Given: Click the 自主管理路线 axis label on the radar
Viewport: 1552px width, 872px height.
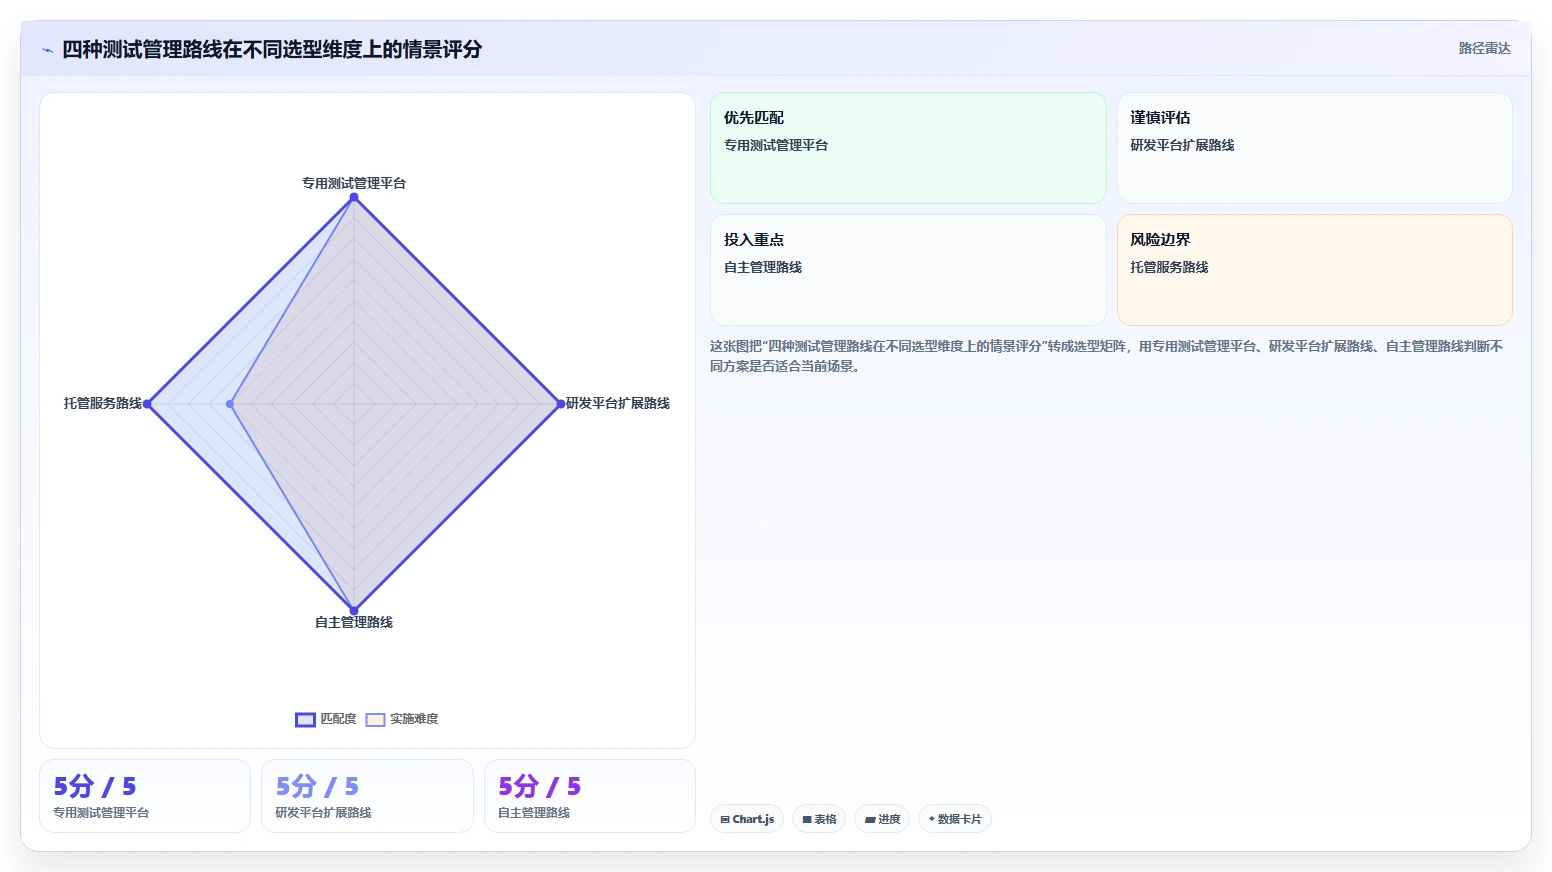Looking at the screenshot, I should [x=354, y=622].
